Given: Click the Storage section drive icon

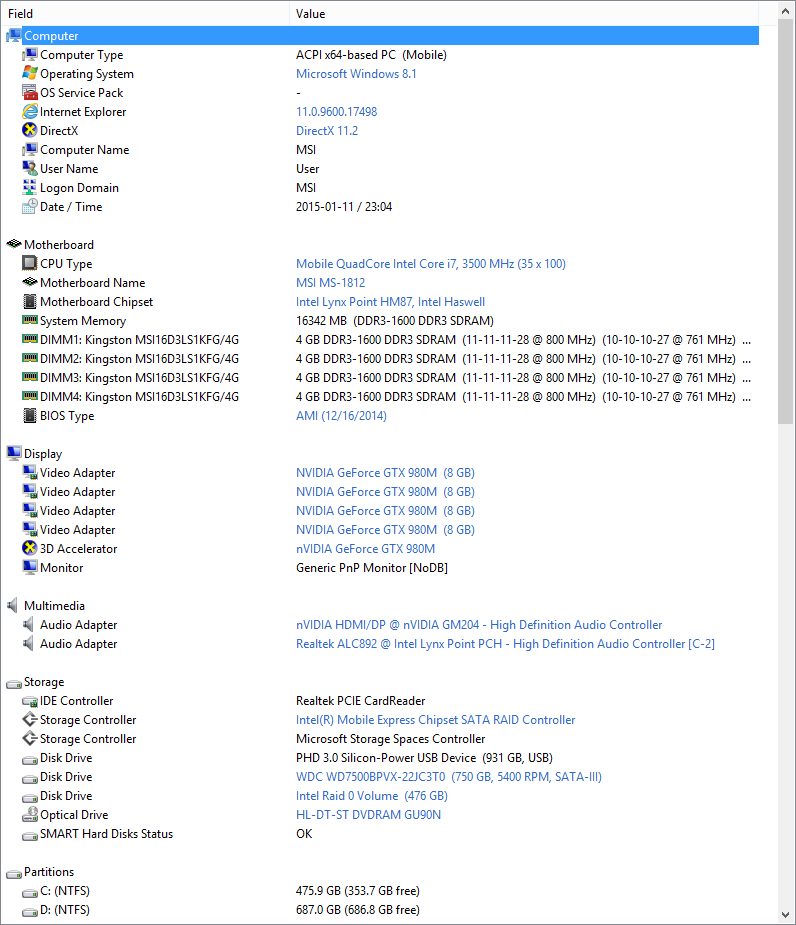Looking at the screenshot, I should click(x=14, y=684).
